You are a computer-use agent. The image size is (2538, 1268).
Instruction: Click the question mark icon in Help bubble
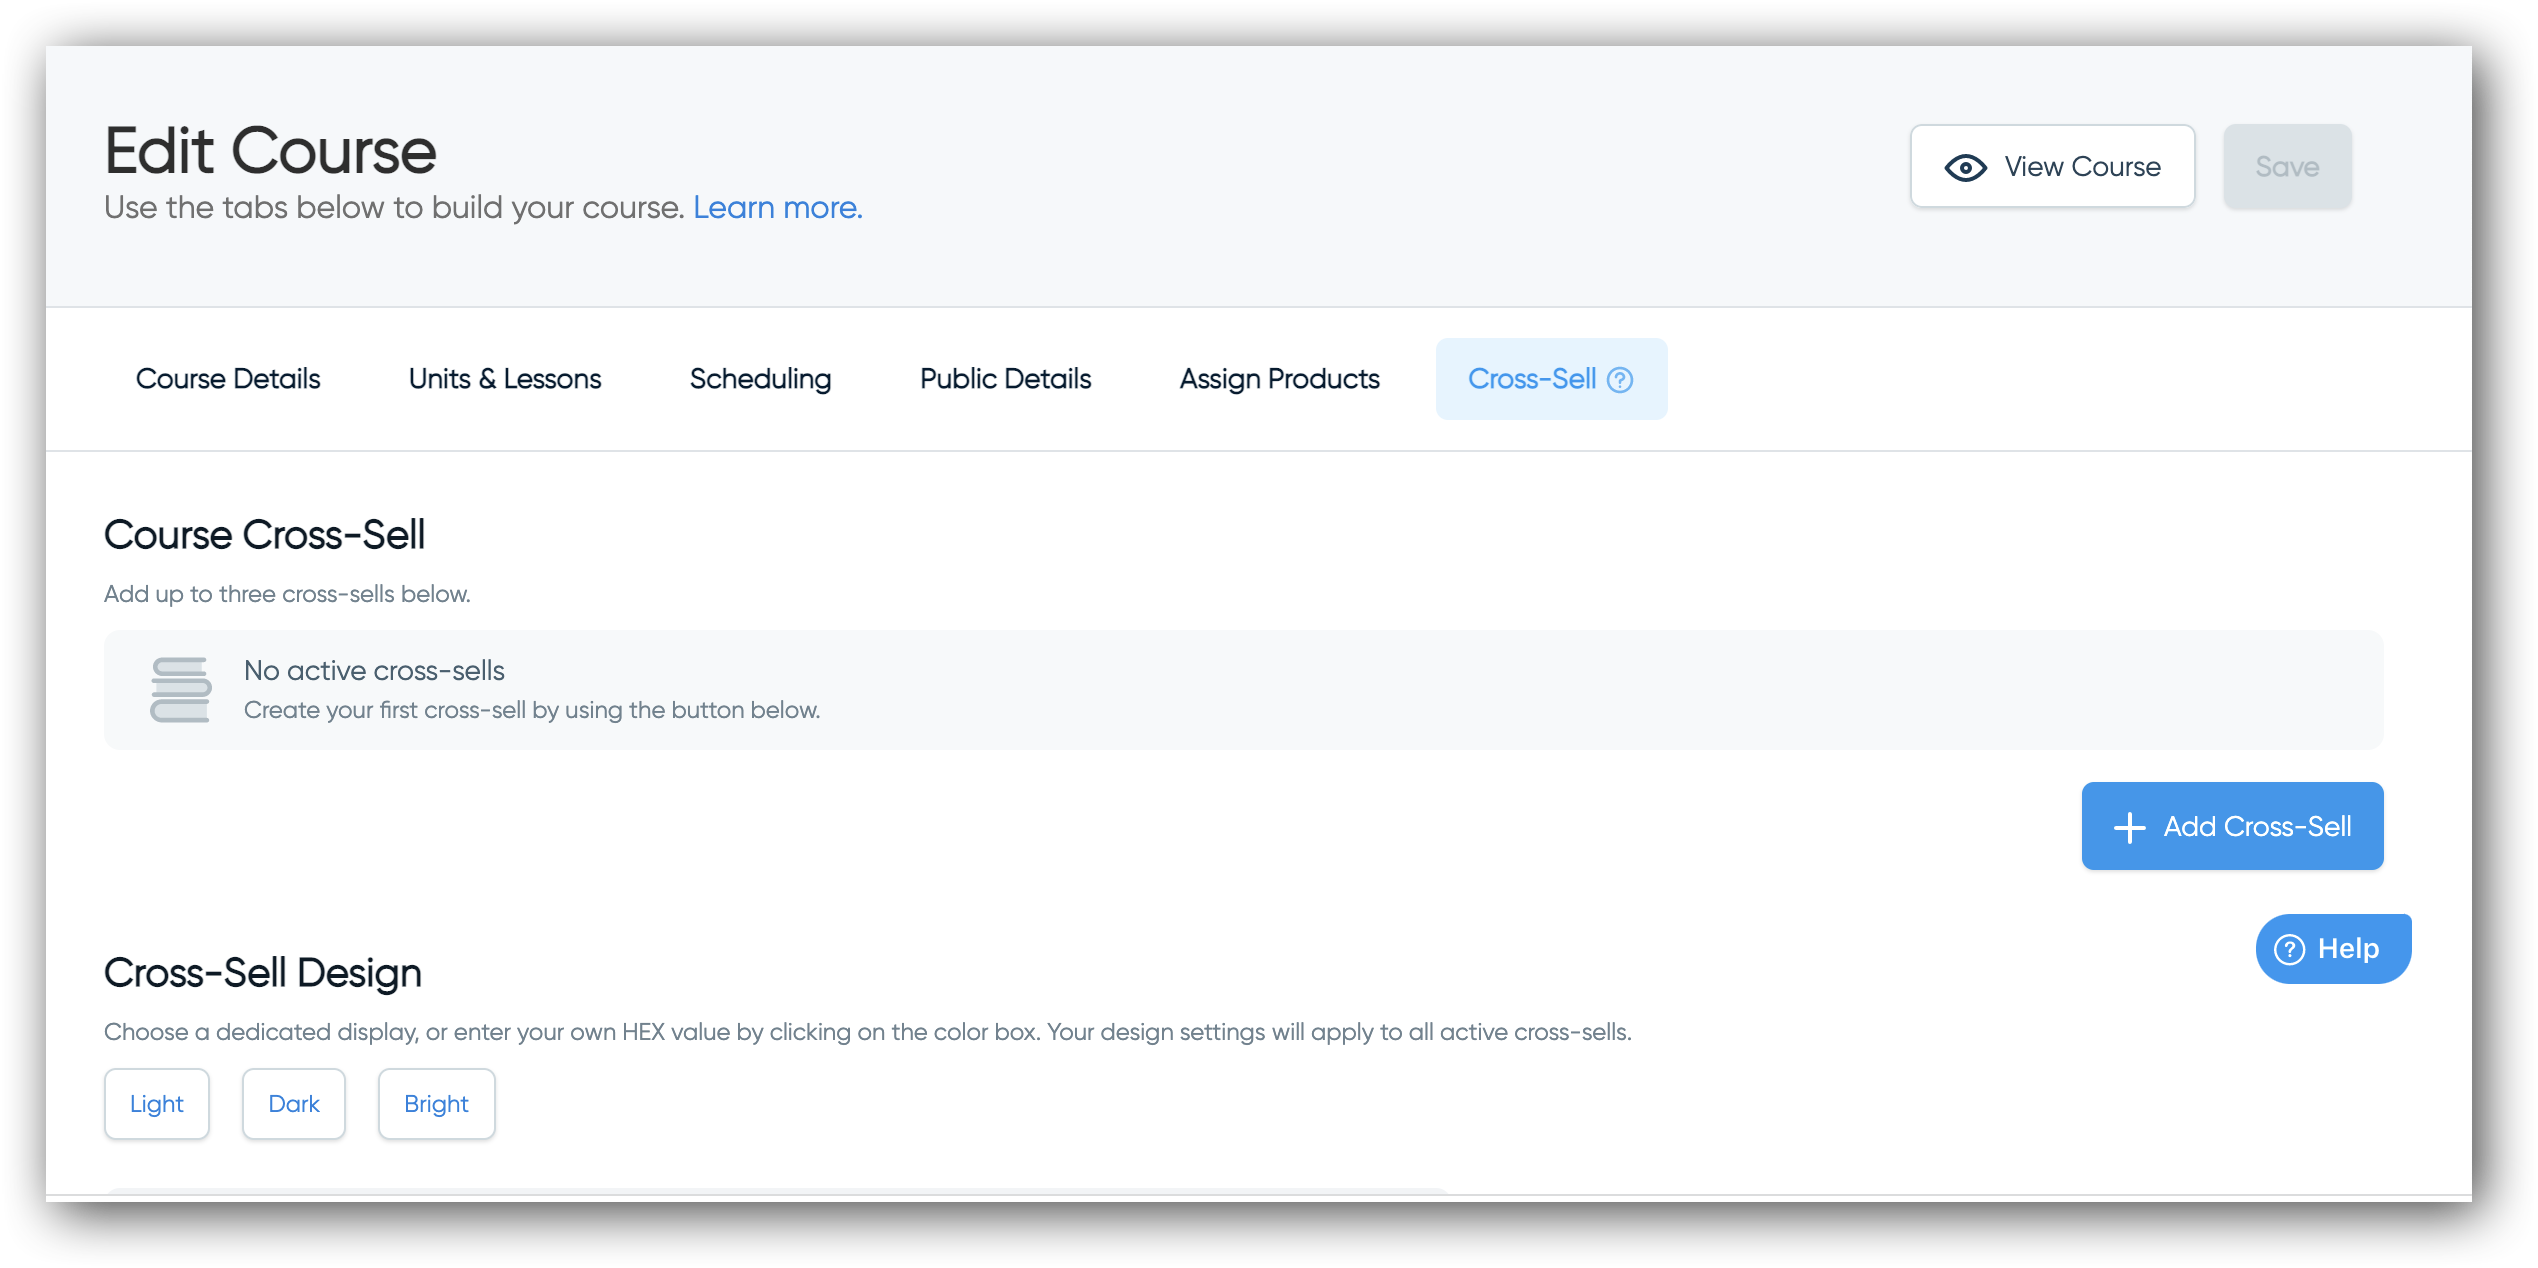(2289, 949)
